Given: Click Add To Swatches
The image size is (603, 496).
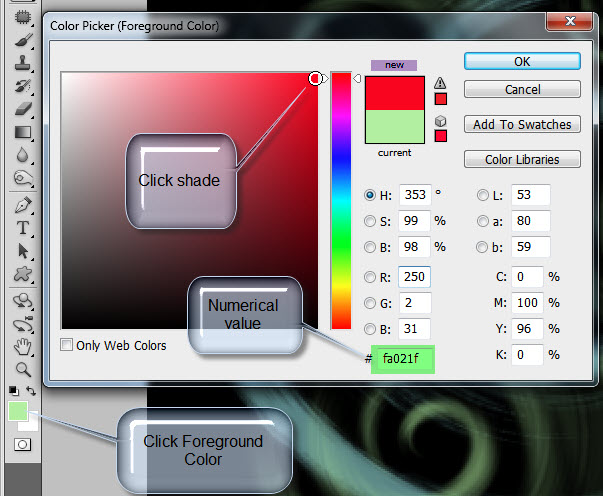Looking at the screenshot, I should [522, 124].
